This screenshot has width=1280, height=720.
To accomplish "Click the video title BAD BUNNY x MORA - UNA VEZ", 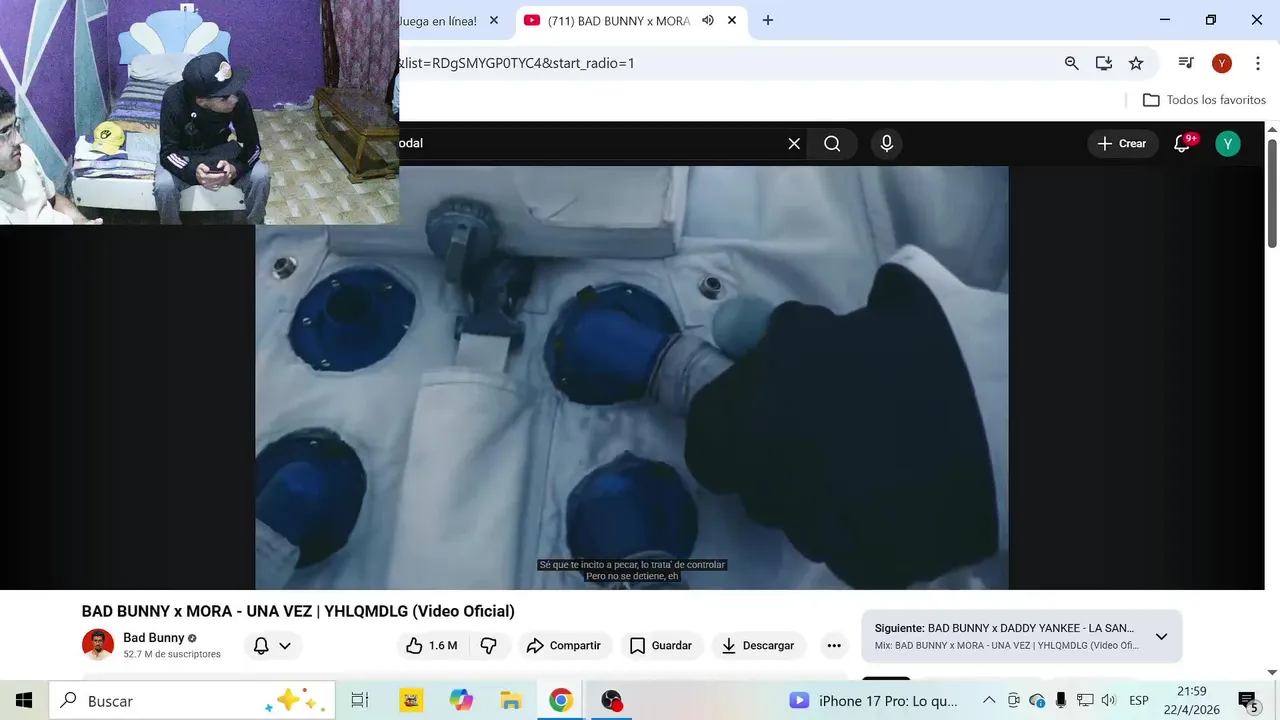I will 298,611.
